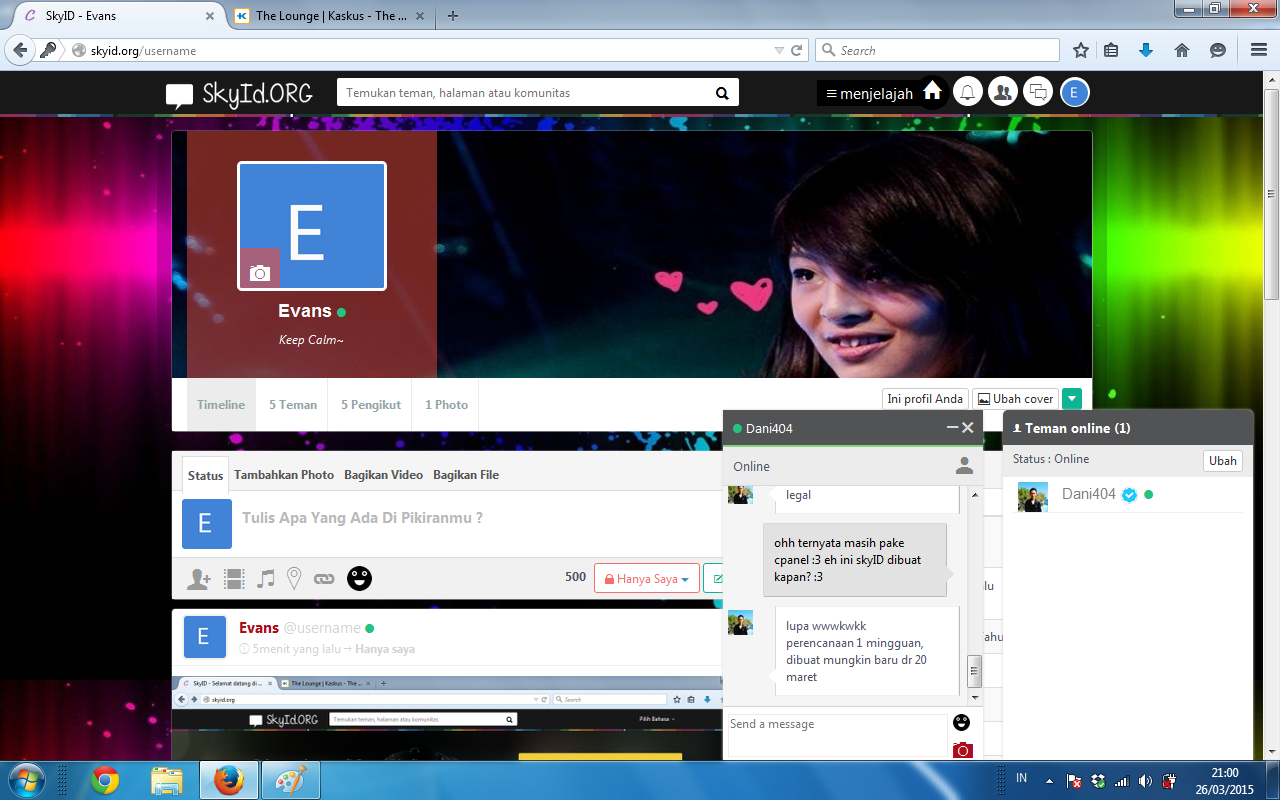Select the Status post tab
1280x800 pixels.
(206, 475)
